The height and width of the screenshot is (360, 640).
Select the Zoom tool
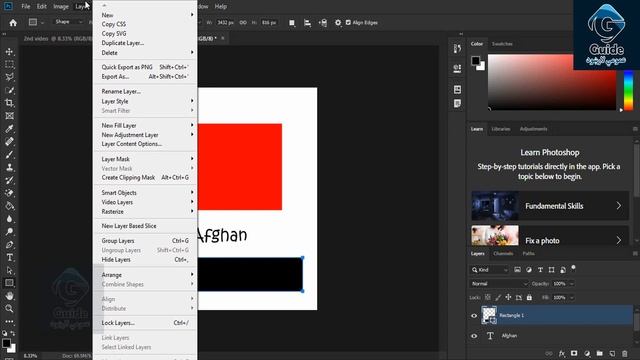pos(9,309)
